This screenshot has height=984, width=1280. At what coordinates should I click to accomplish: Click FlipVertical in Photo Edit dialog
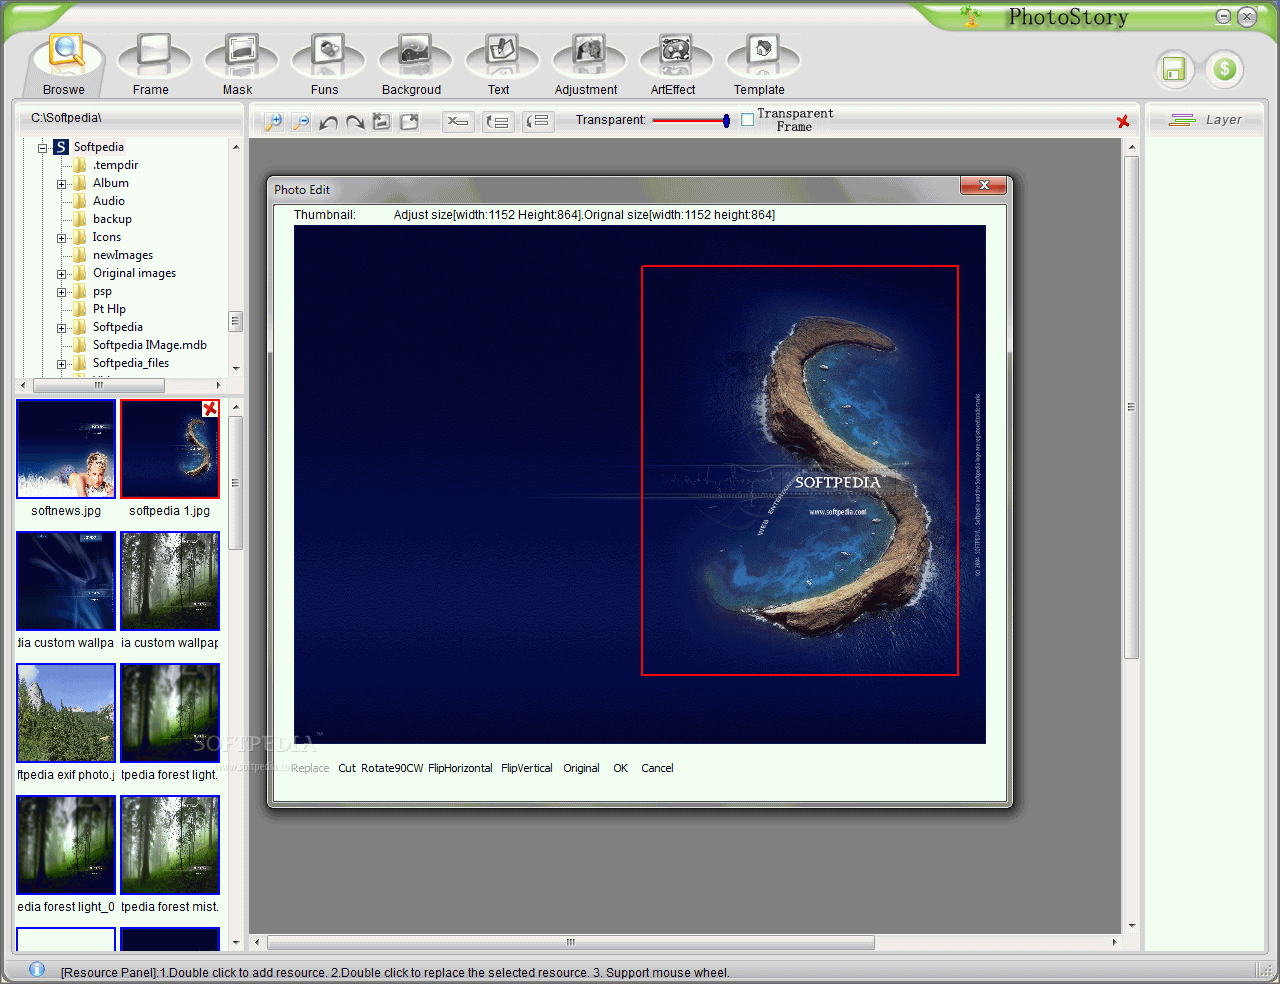tap(527, 768)
